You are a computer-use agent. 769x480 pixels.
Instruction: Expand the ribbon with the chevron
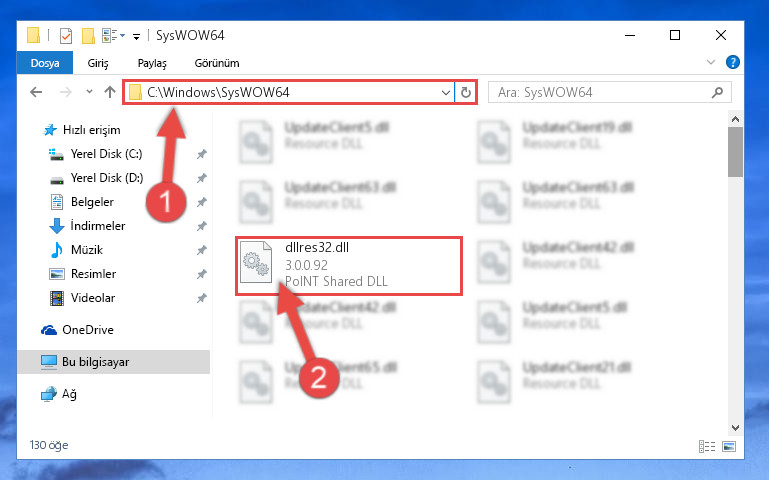coord(711,62)
